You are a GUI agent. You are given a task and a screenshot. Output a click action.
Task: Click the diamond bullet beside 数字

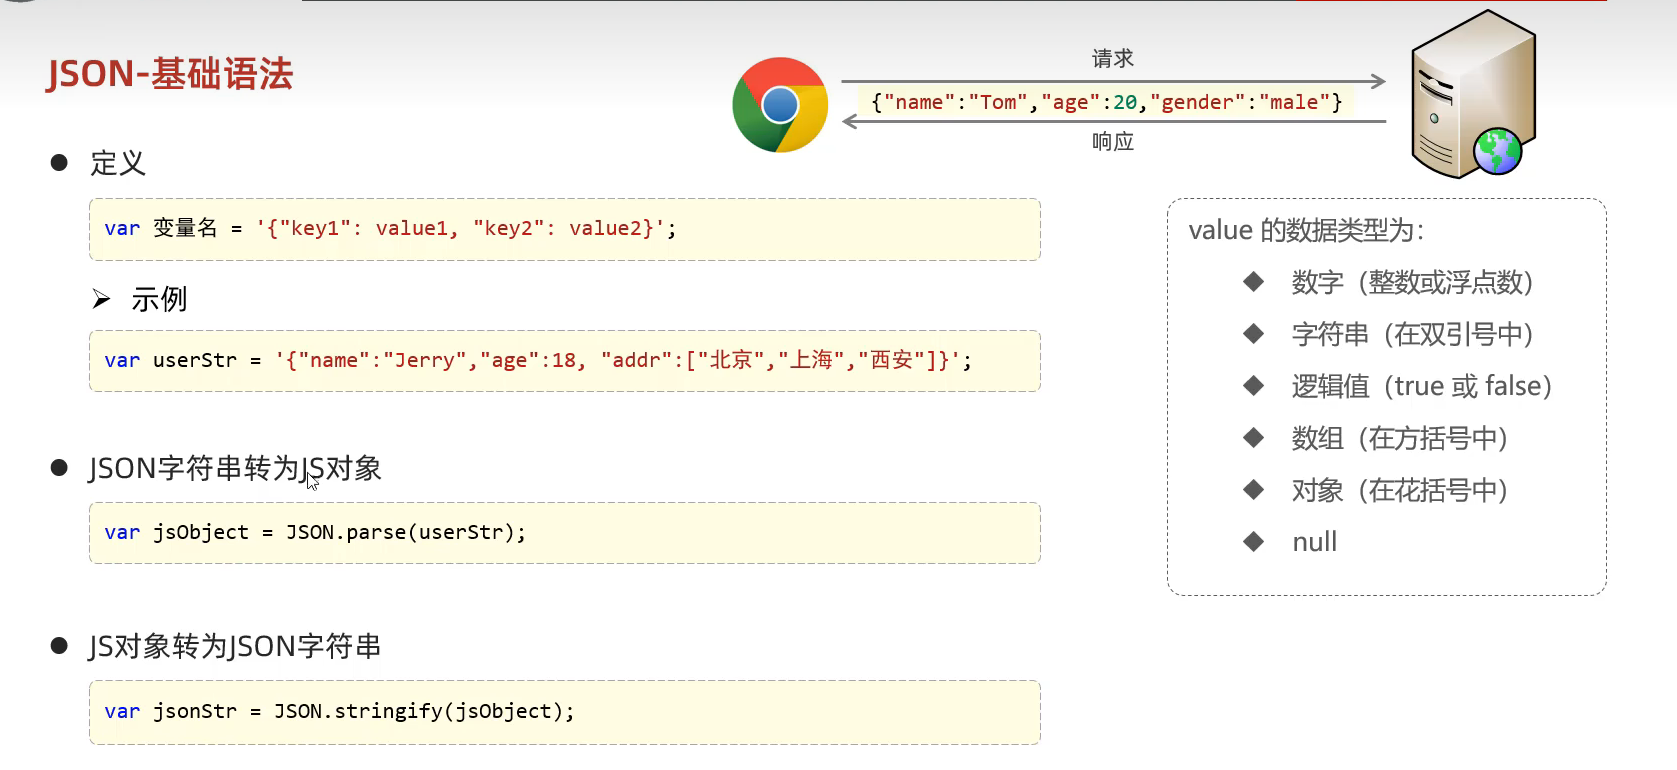[x=1253, y=282]
